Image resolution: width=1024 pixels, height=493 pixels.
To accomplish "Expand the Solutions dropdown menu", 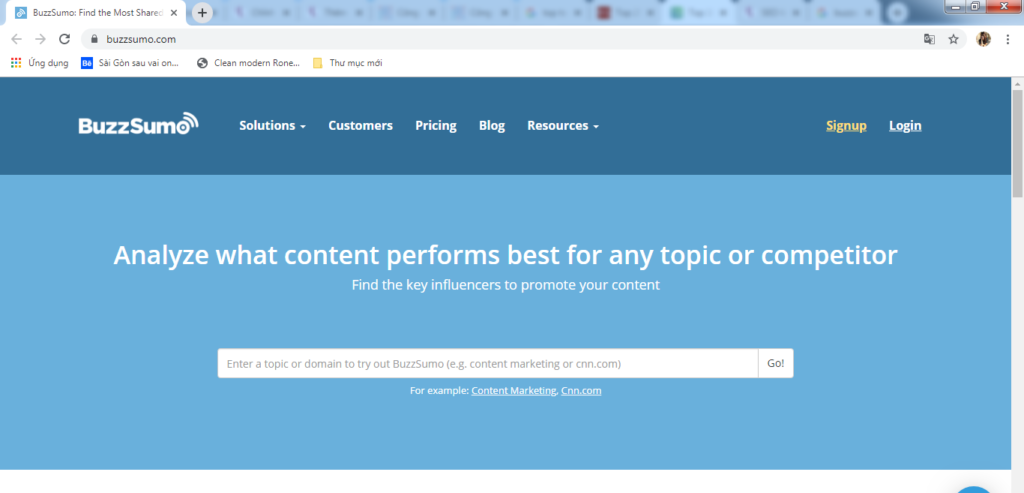I will (x=272, y=125).
